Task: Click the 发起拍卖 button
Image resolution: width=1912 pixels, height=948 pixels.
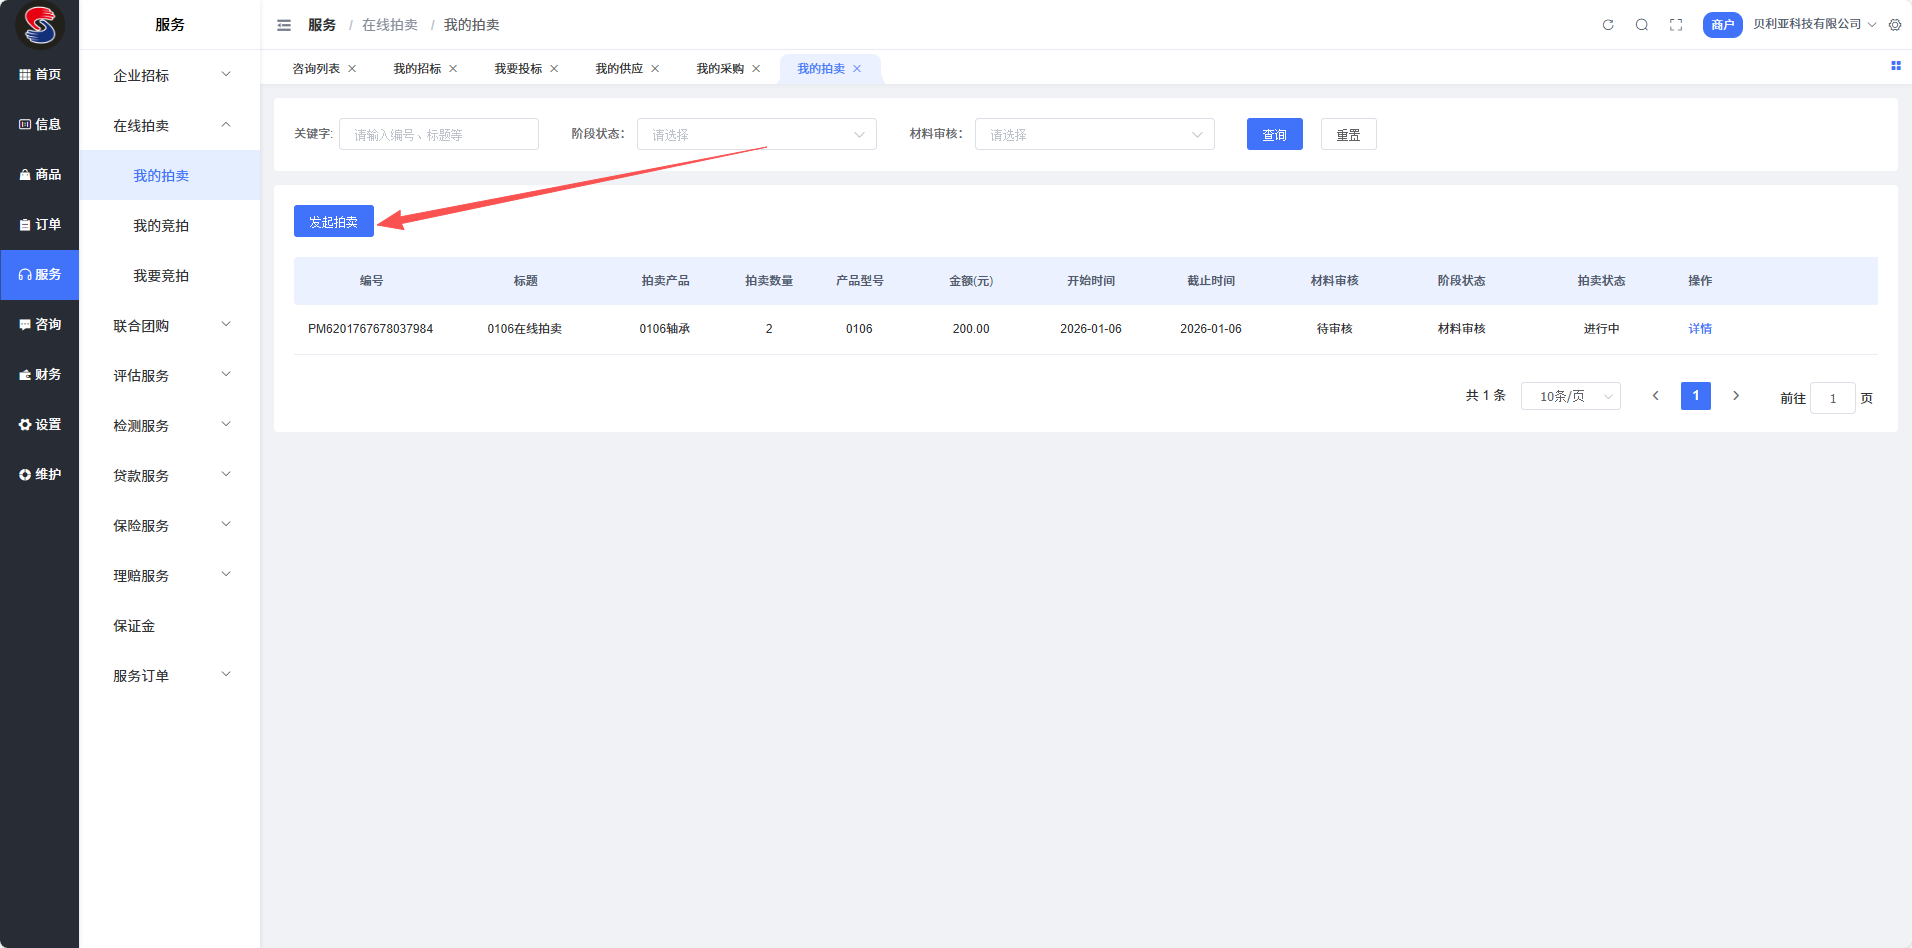Action: (x=334, y=222)
